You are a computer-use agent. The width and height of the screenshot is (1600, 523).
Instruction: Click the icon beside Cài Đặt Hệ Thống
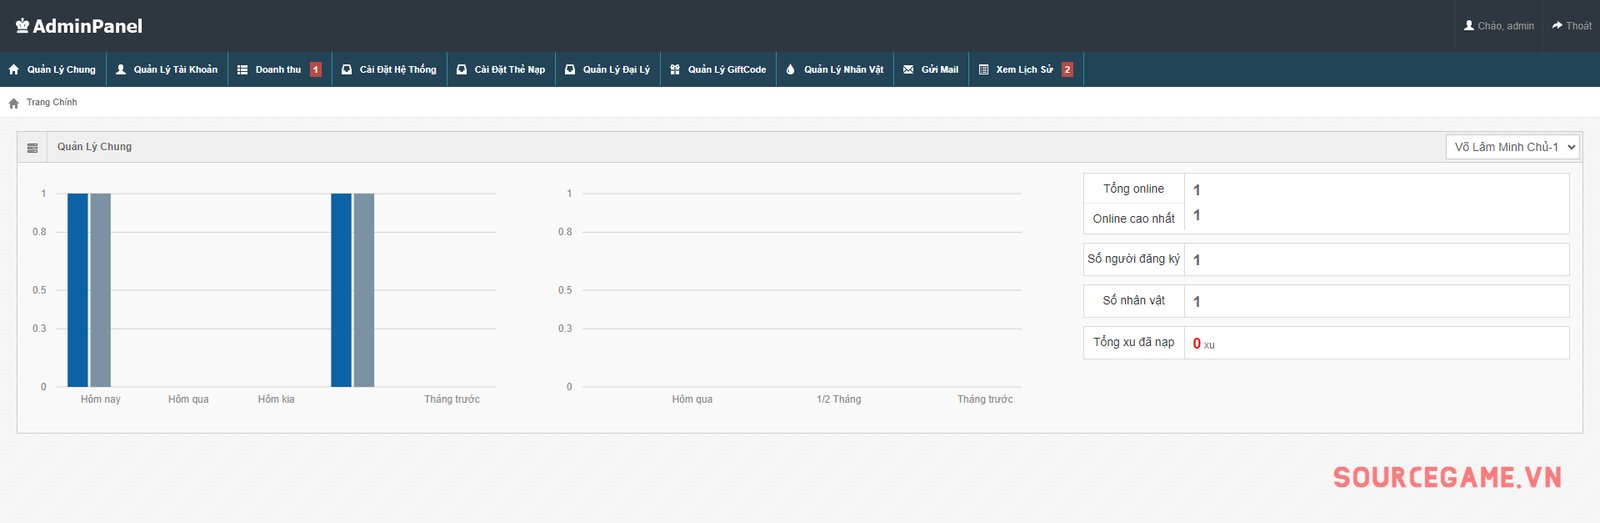point(346,70)
